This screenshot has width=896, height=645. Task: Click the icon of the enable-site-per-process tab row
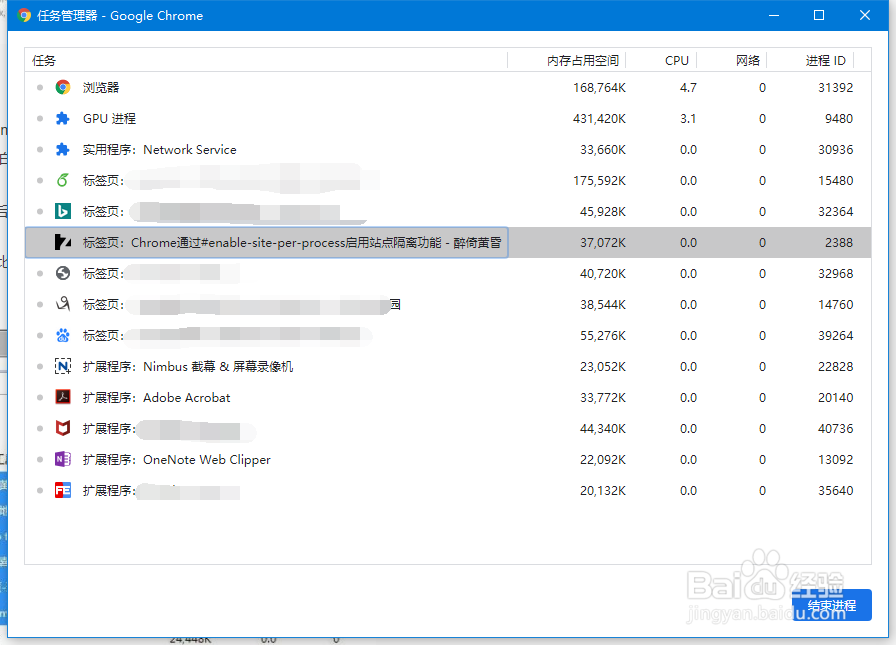point(63,242)
